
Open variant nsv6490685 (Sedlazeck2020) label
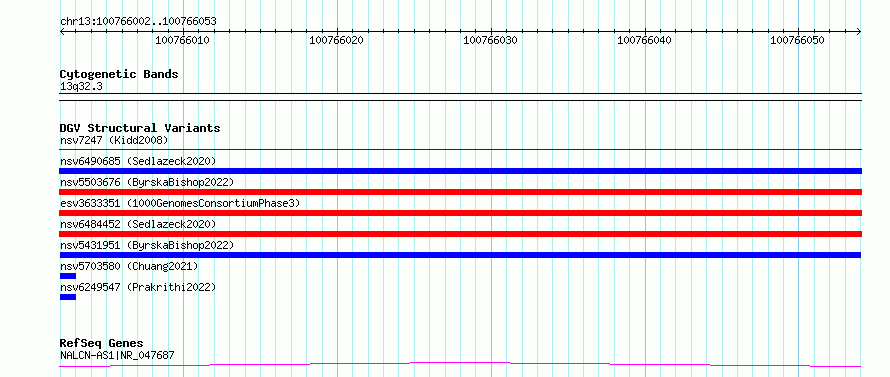[138, 161]
